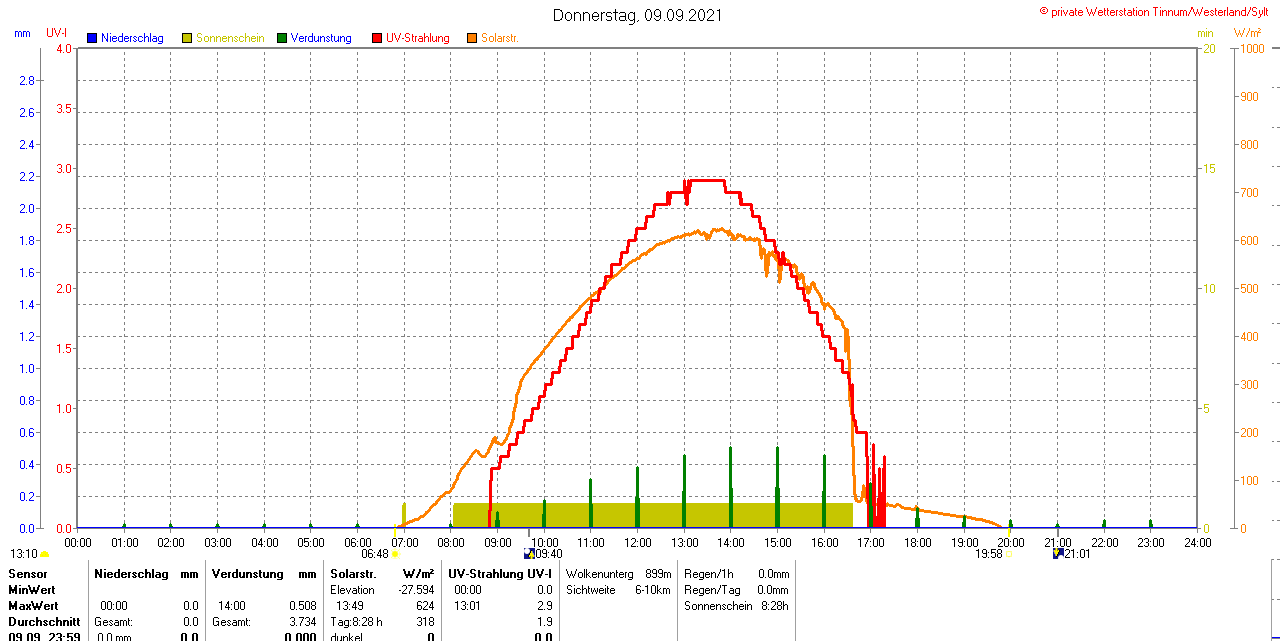Click the moon icon next to 09:40
Screen dimensions: 1280x641
[x=528, y=553]
